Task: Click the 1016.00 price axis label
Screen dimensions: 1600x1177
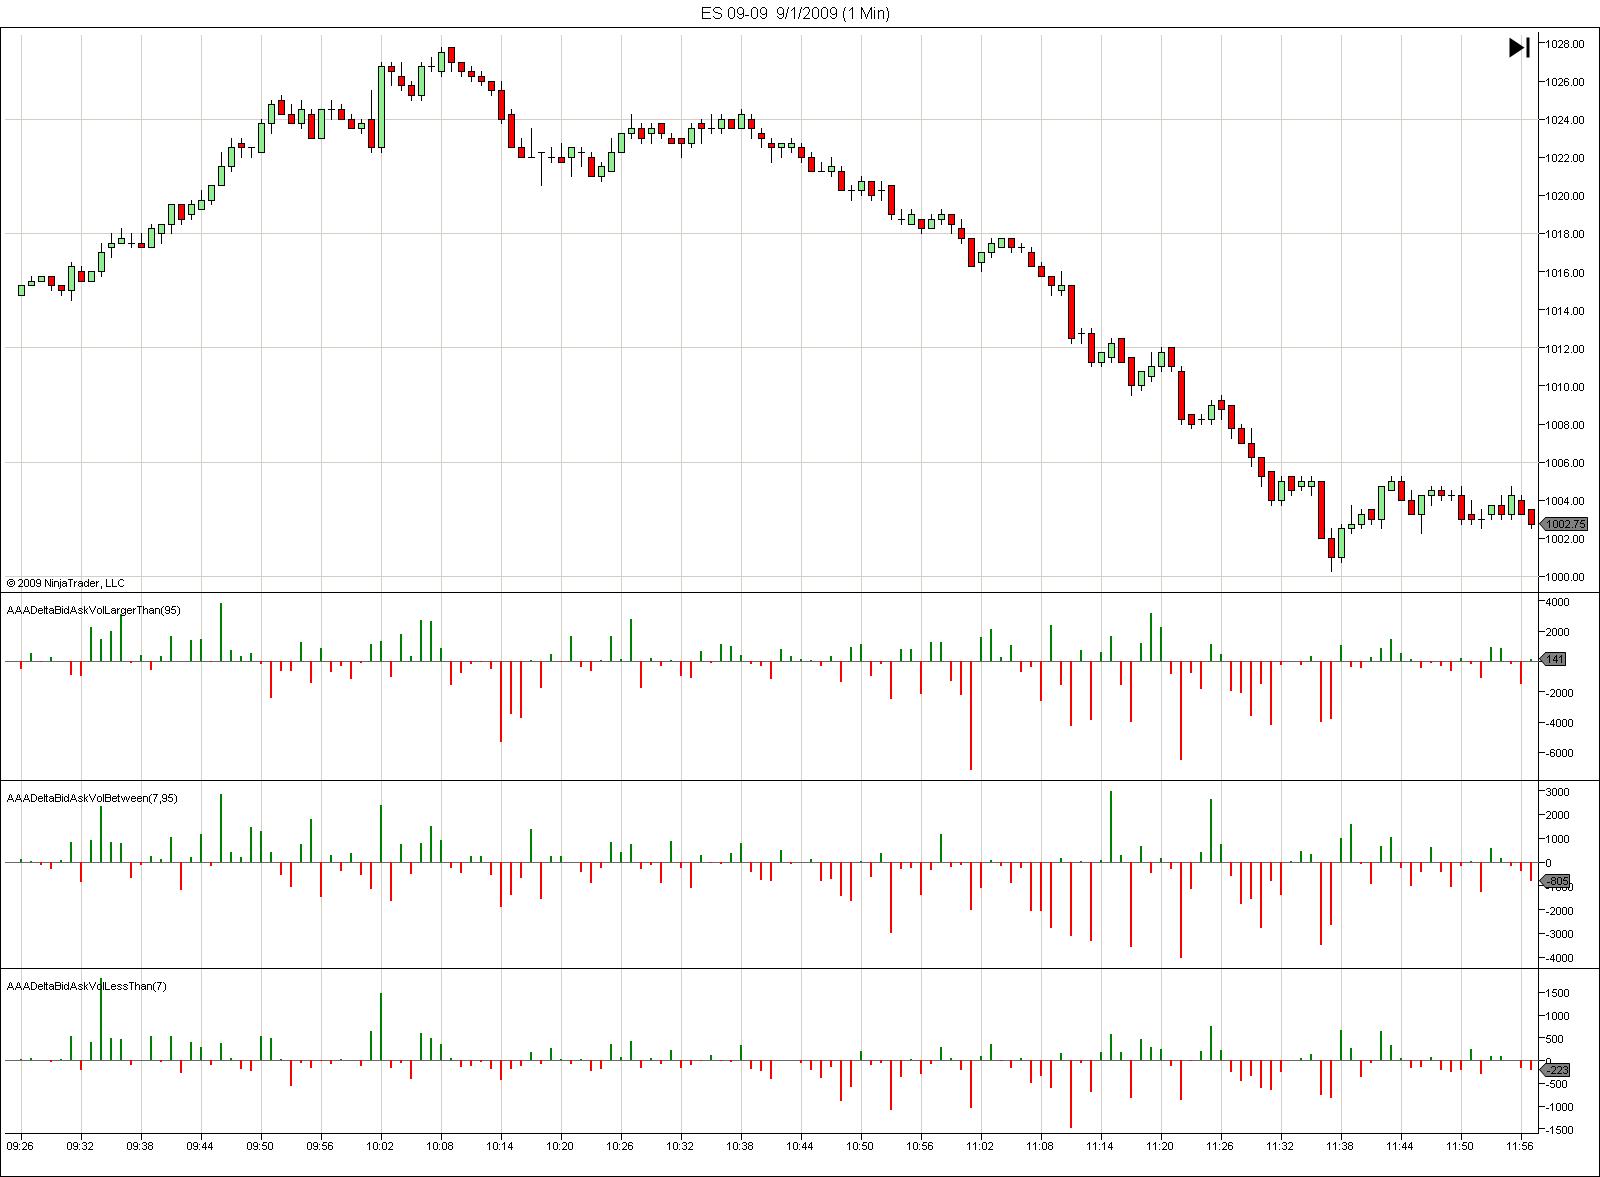Action: 1565,273
